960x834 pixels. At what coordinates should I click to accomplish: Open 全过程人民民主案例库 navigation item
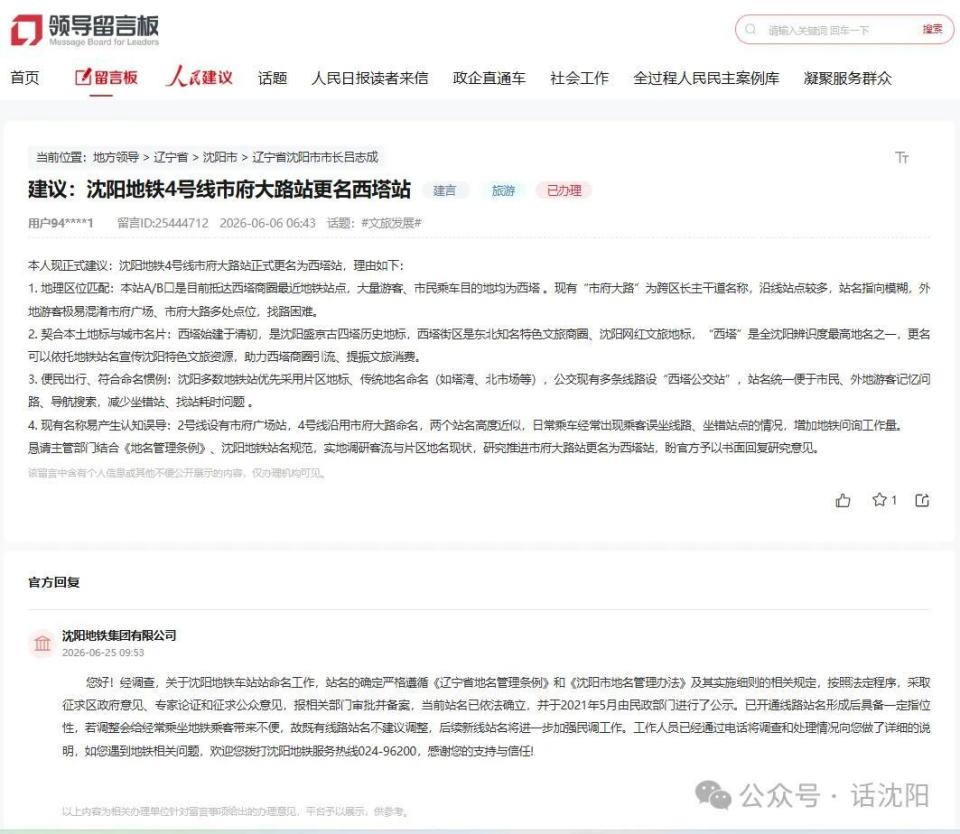coord(706,78)
